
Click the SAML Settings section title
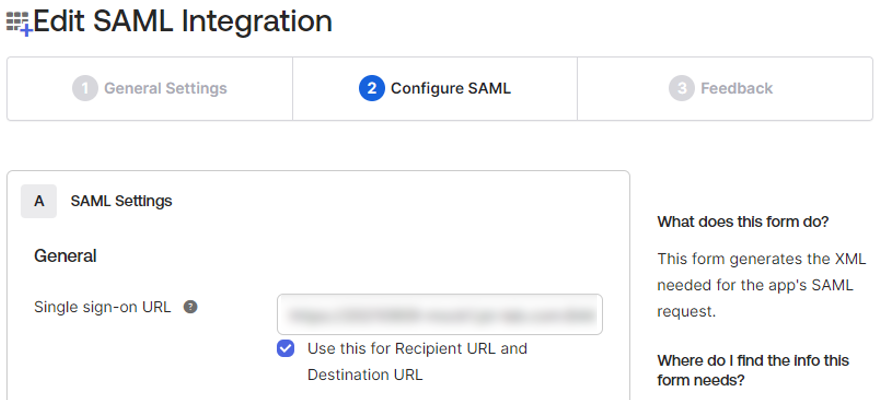[121, 201]
